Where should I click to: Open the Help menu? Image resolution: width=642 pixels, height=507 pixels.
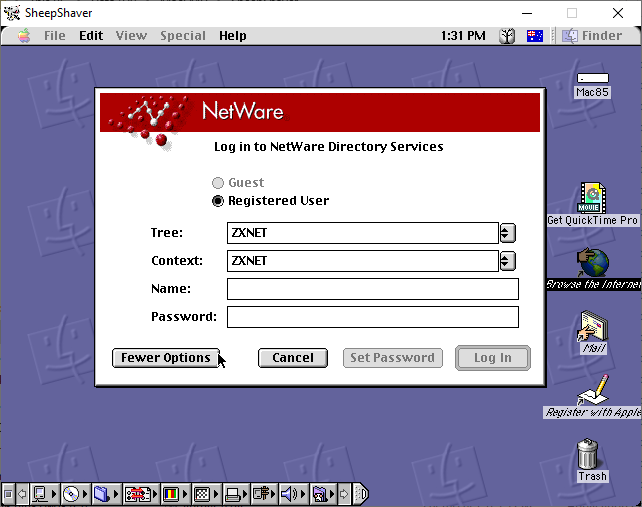233,36
